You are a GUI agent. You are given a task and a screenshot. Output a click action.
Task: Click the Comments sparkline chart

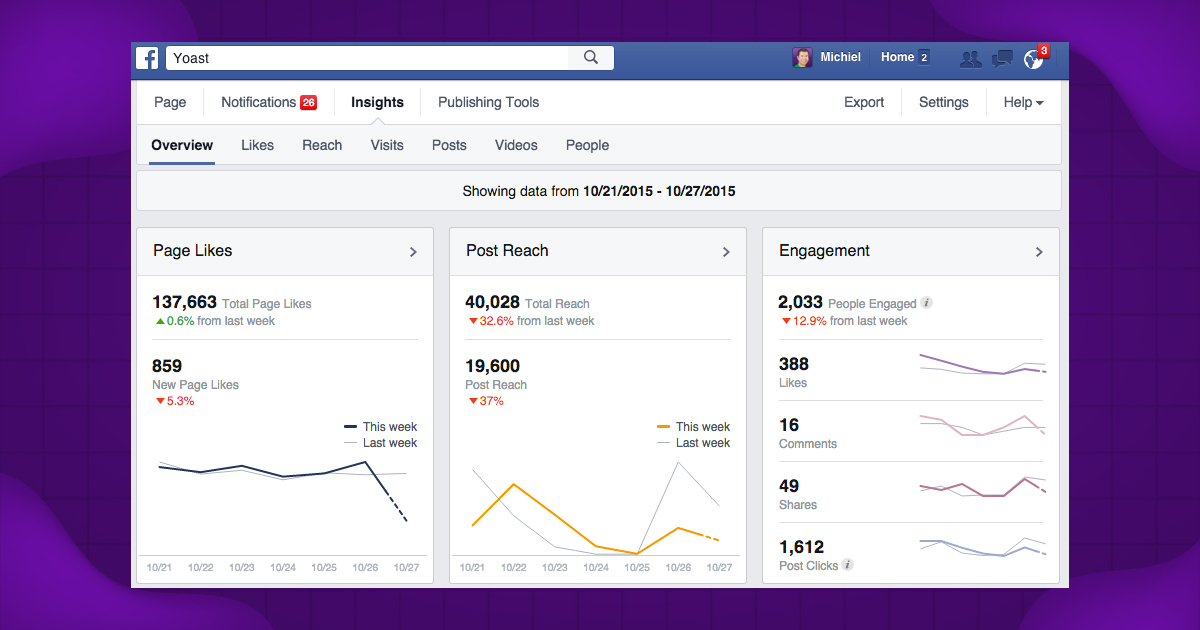click(x=982, y=425)
